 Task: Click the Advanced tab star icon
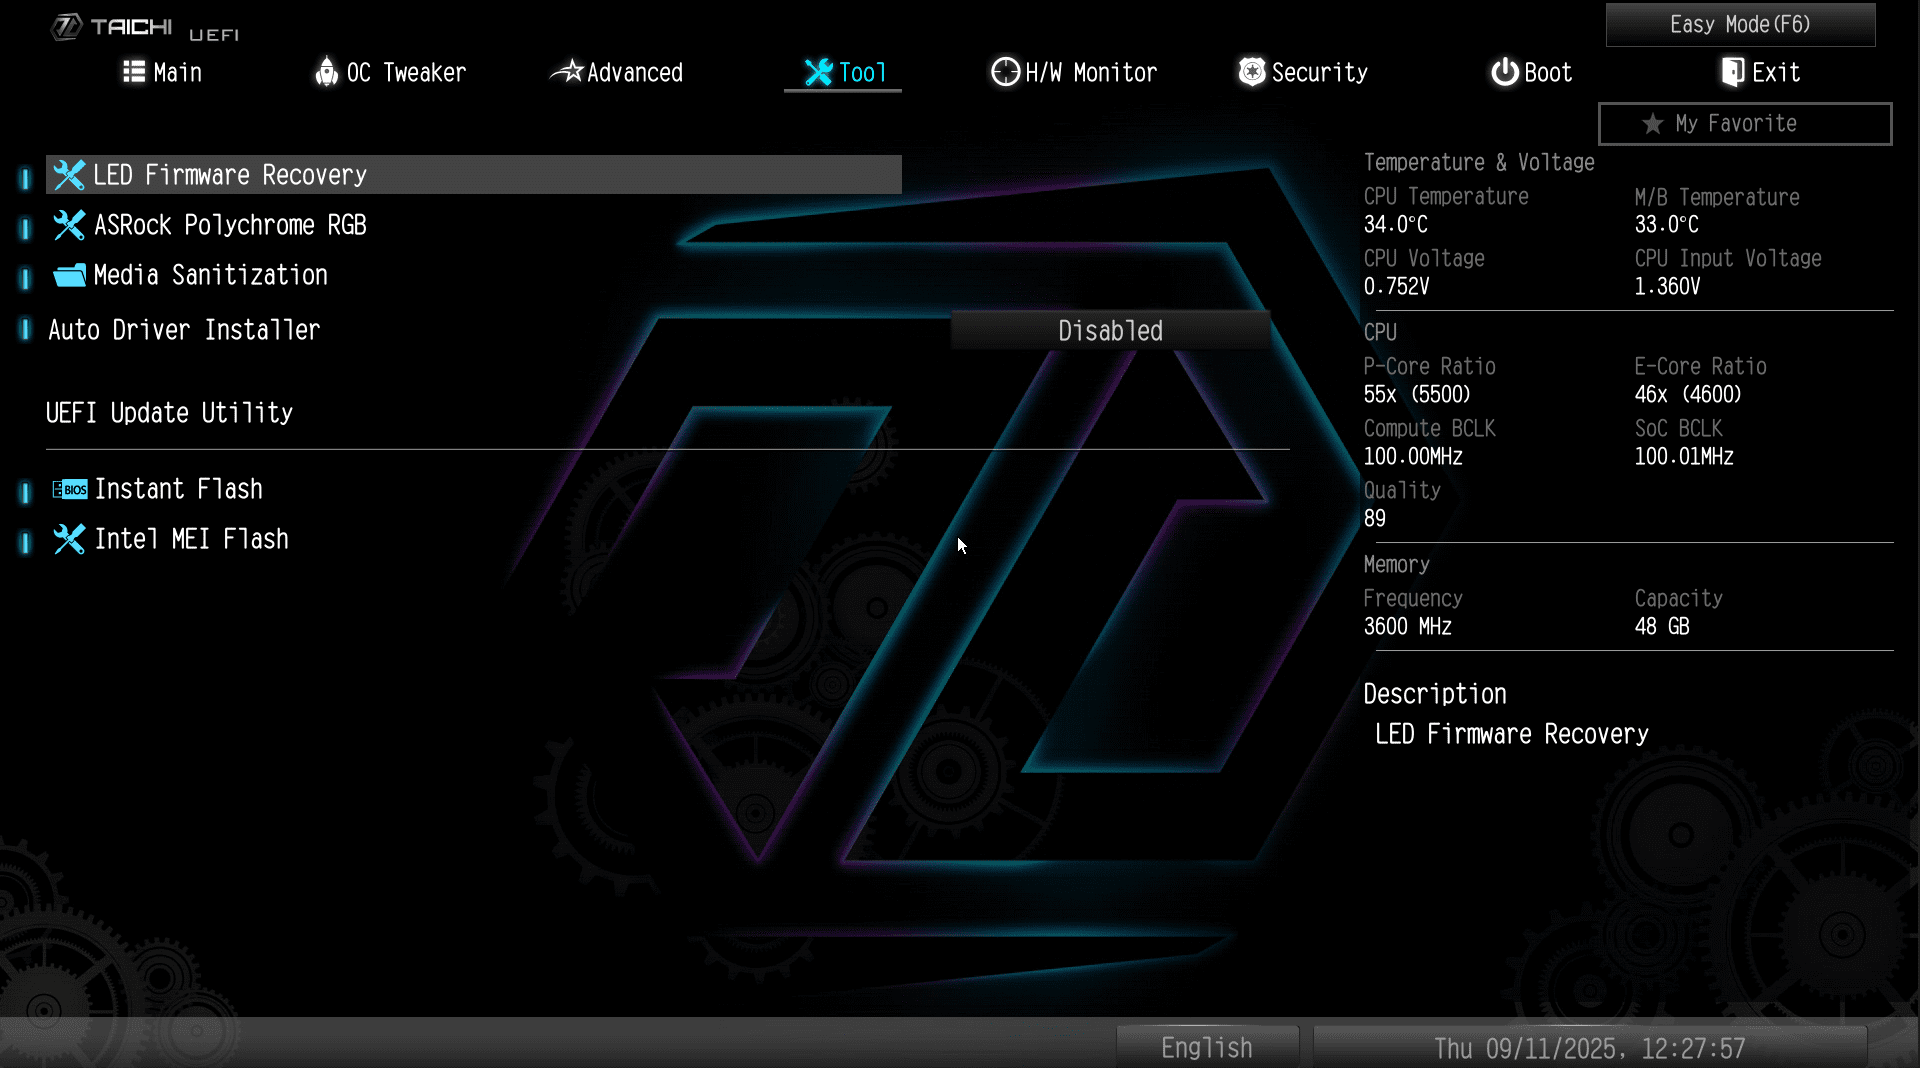pos(567,72)
